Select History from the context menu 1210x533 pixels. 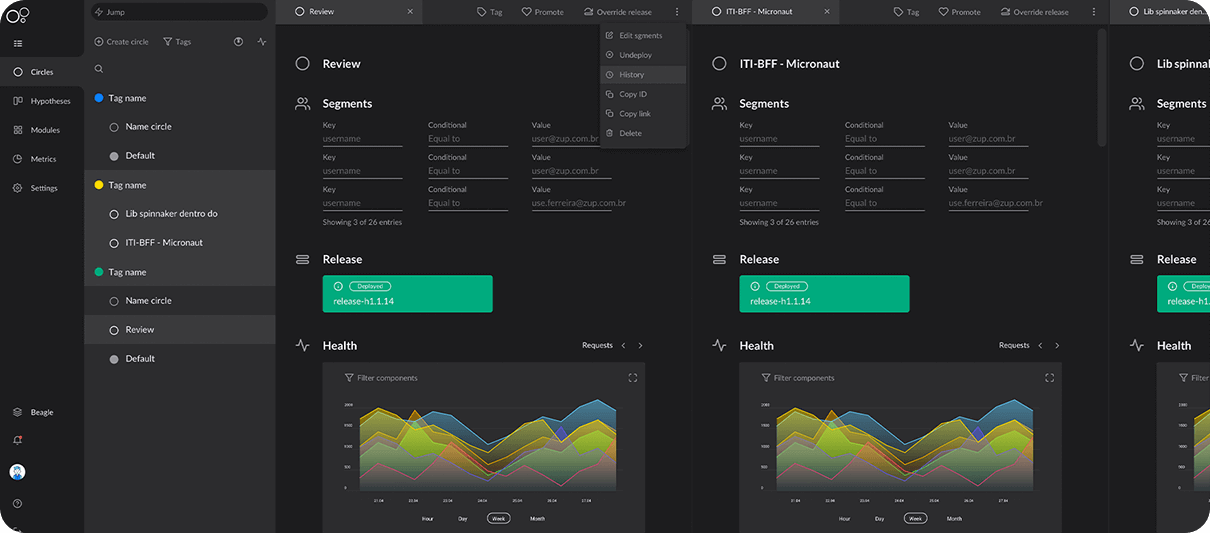click(631, 75)
